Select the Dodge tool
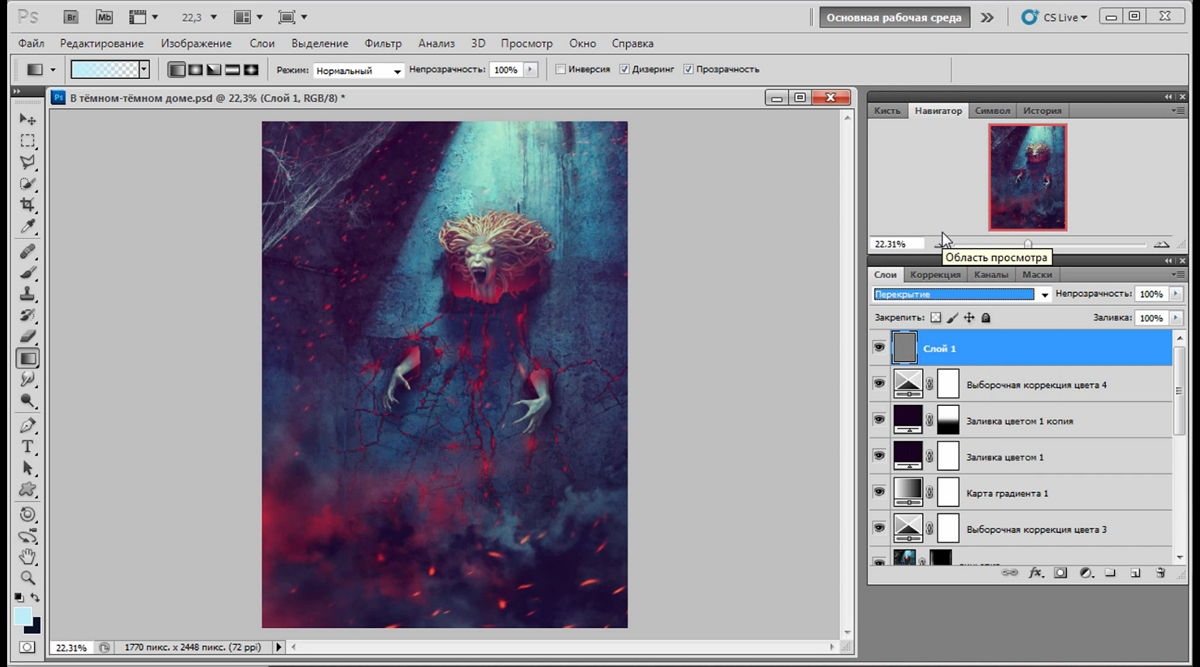1200x667 pixels. [x=28, y=401]
